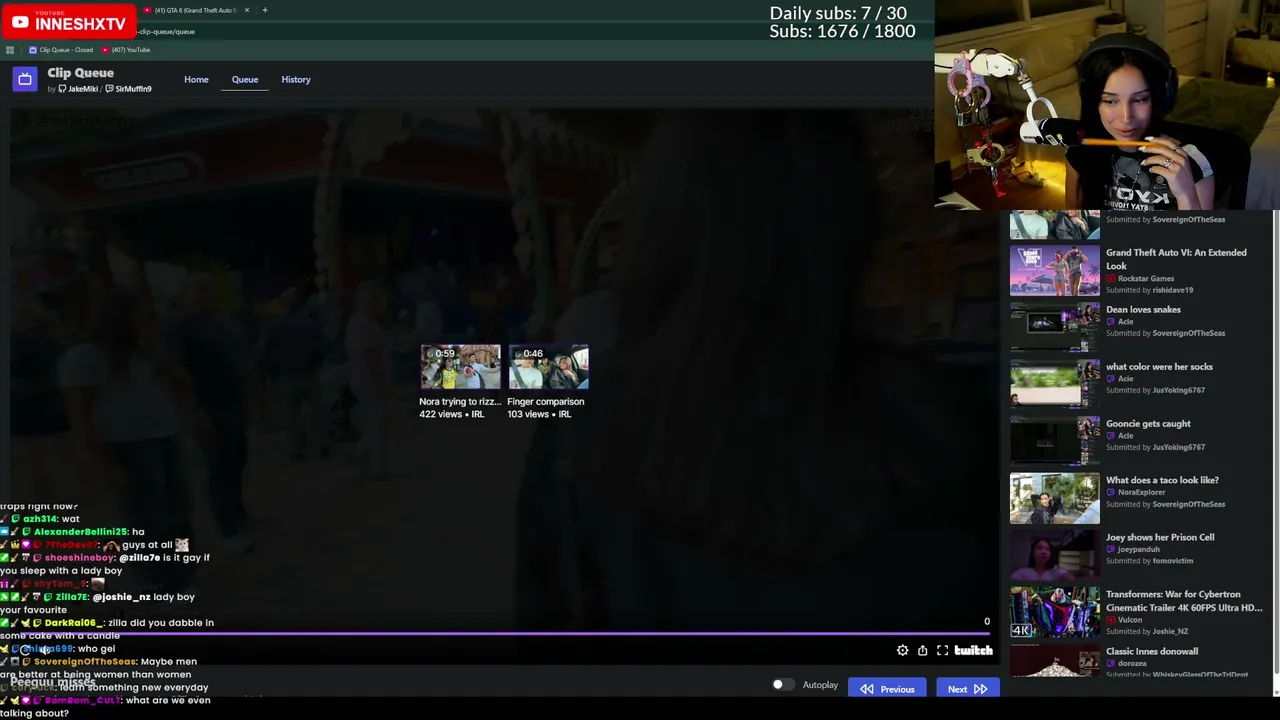Play the Finger comparison clip thumbnail
Screen dimensions: 1280x720
pos(548,367)
